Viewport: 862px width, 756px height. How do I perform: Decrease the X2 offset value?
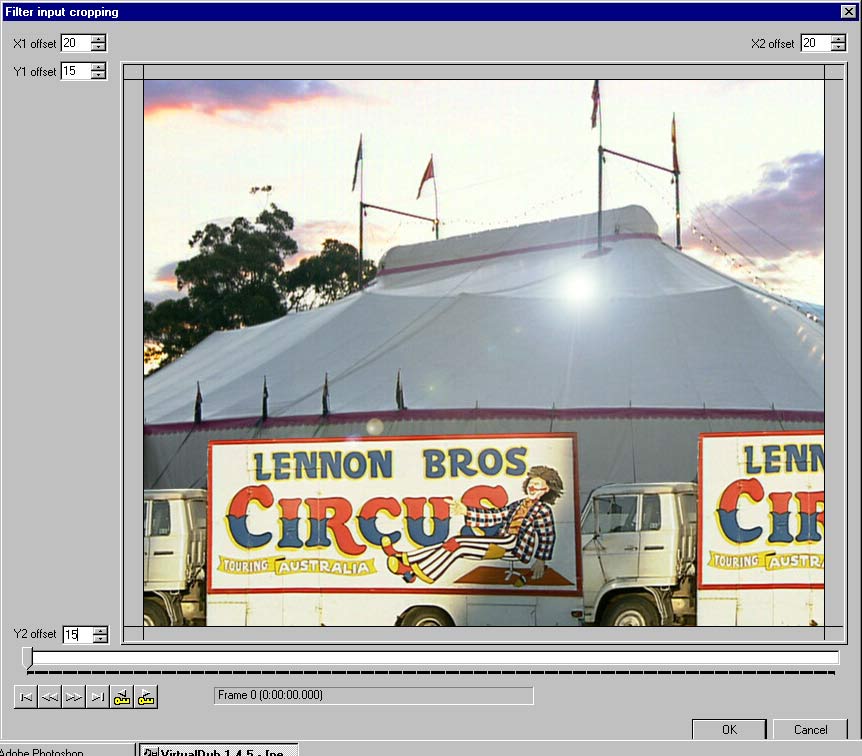[x=838, y=47]
